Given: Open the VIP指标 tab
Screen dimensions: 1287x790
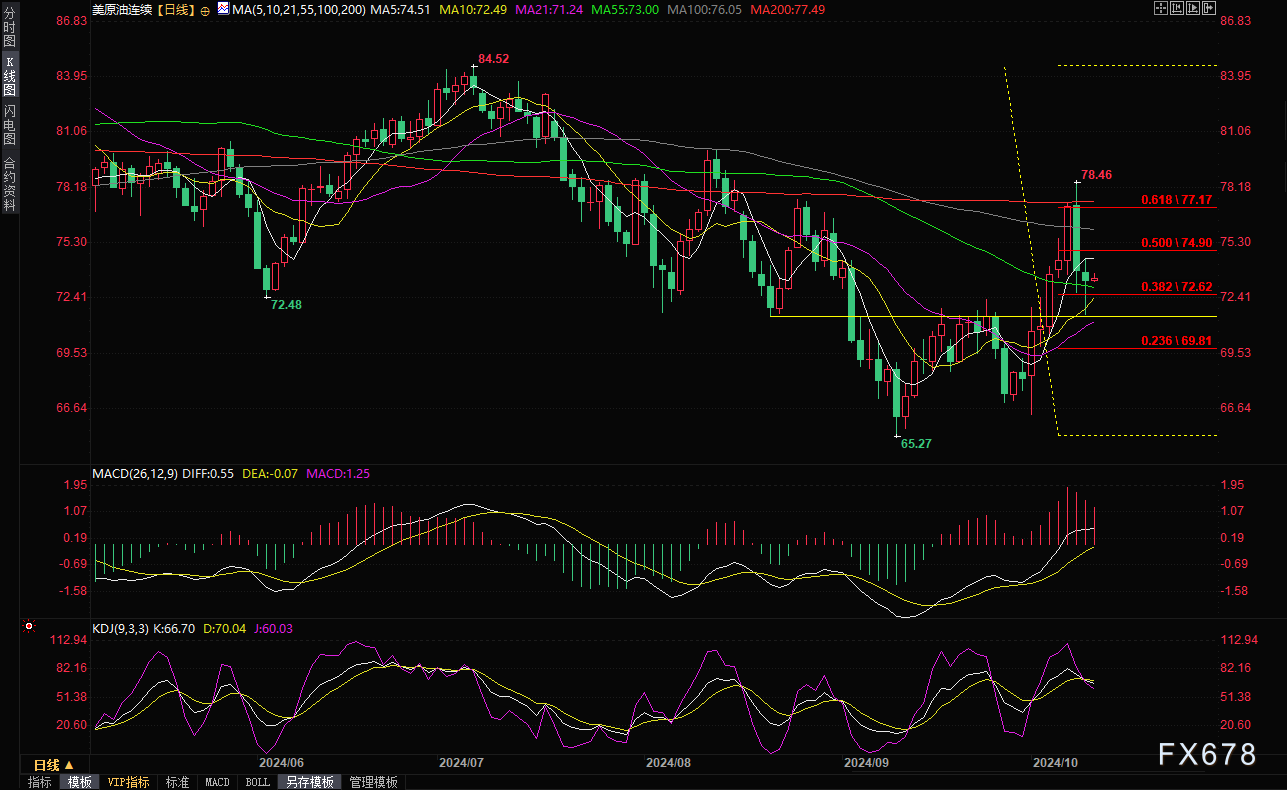Looking at the screenshot, I should click(x=129, y=782).
